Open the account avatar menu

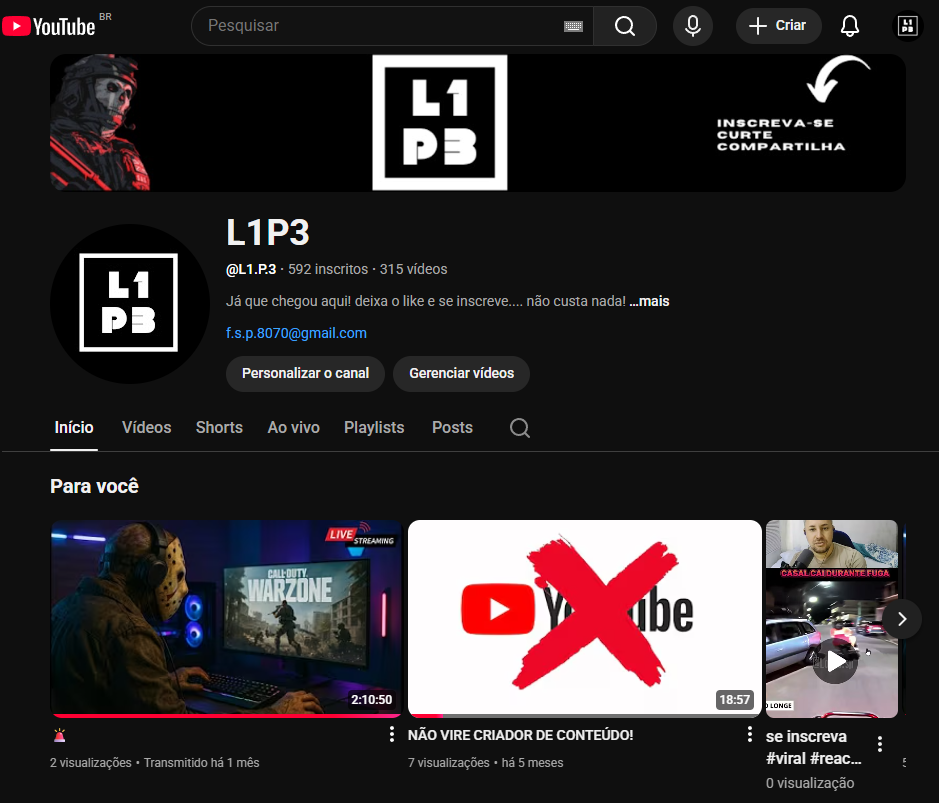click(907, 26)
